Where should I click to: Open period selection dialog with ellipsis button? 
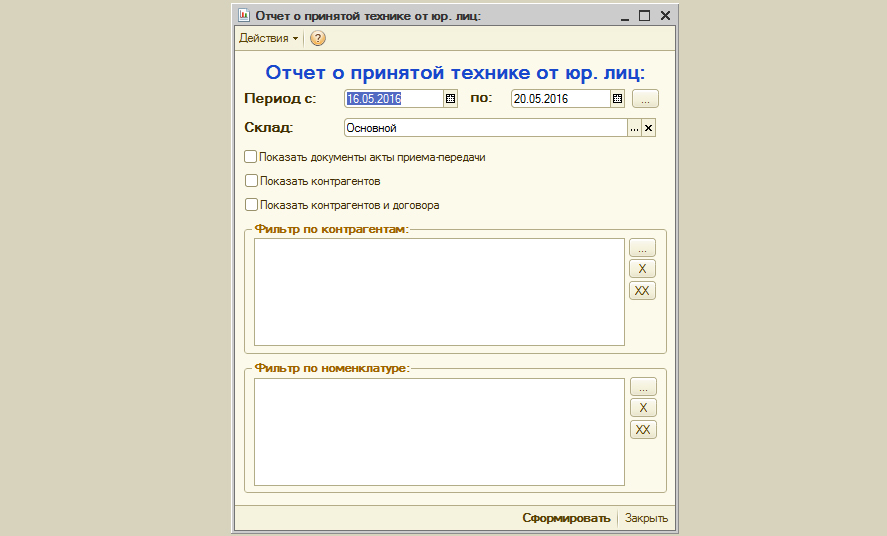(646, 99)
